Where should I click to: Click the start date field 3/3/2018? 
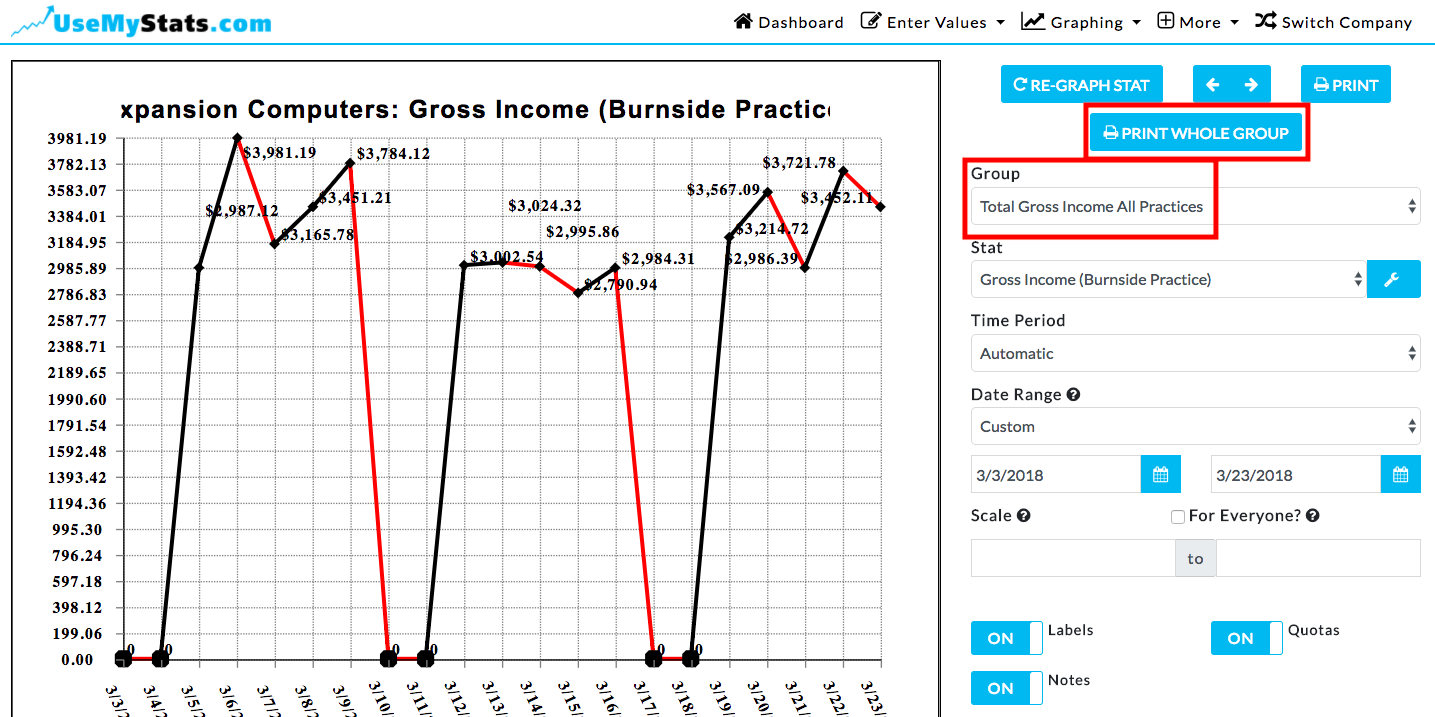[x=1056, y=474]
